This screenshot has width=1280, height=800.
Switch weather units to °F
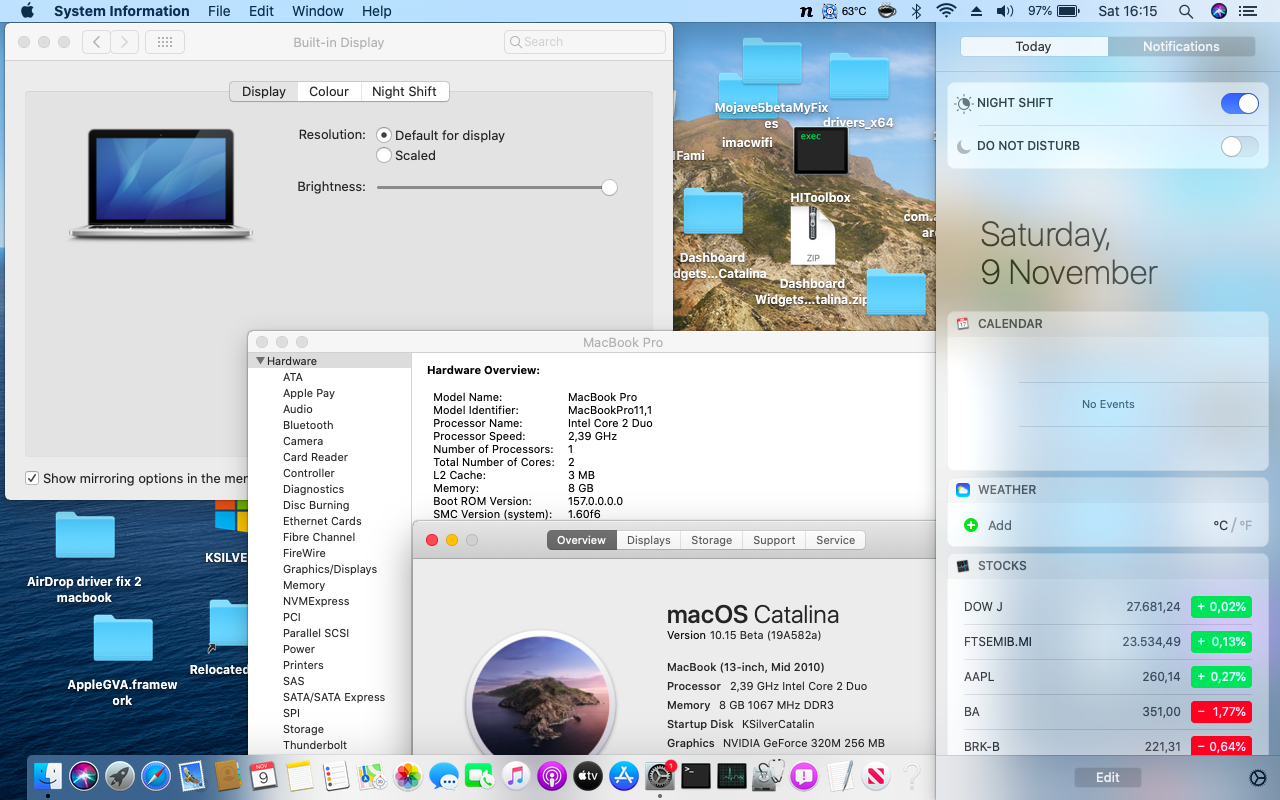1245,525
